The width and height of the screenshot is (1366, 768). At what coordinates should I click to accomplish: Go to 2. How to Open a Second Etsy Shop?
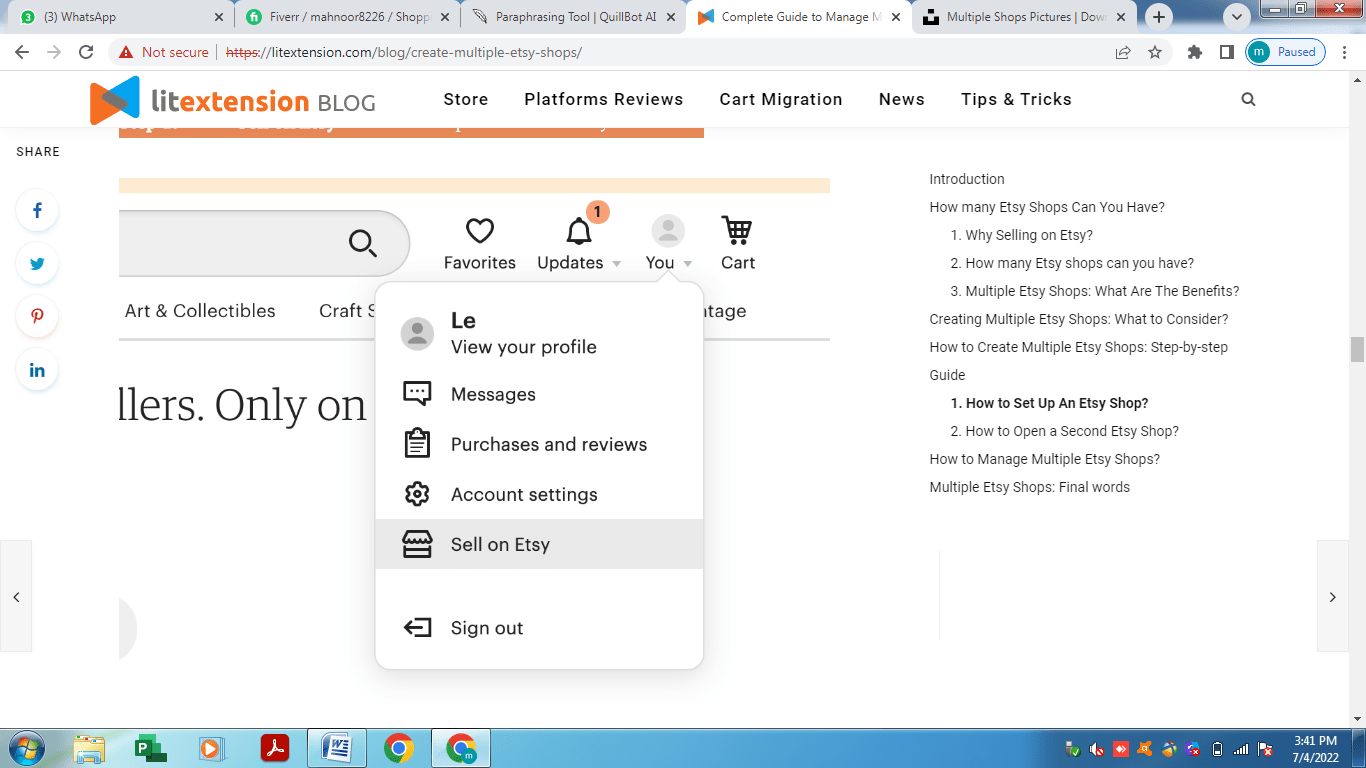pyautogui.click(x=1065, y=431)
